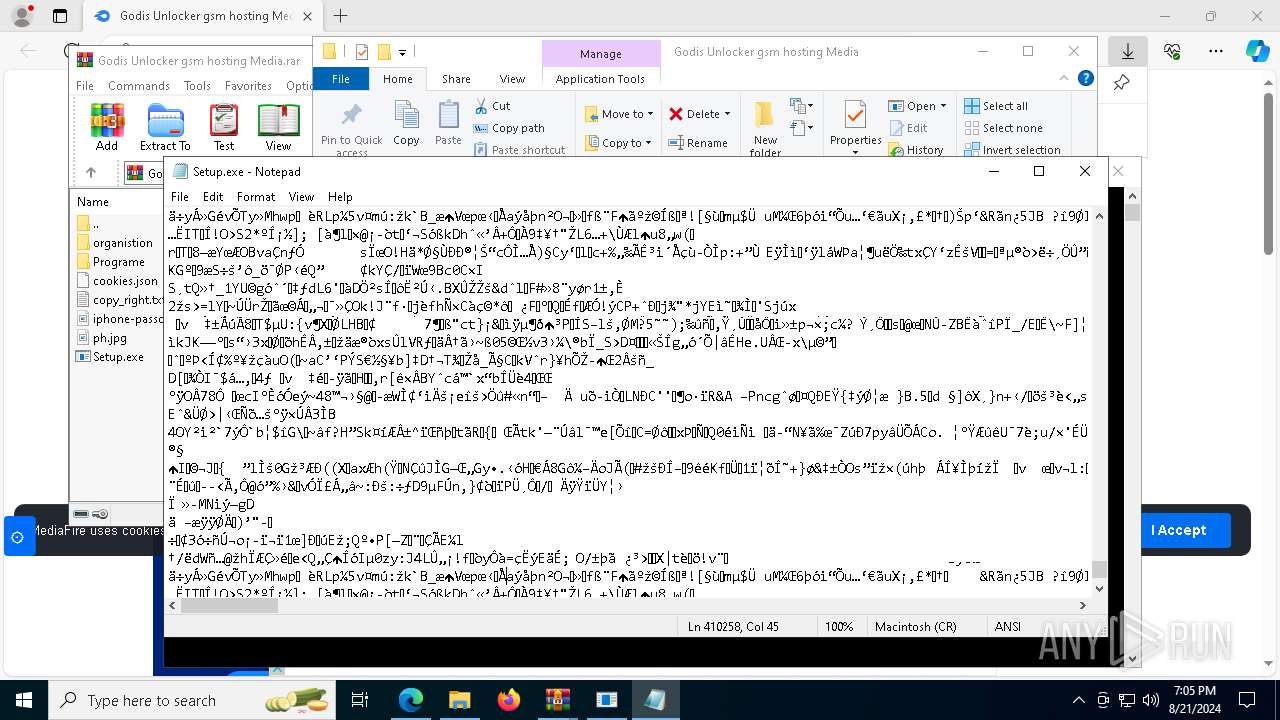Viewport: 1280px width, 720px height.
Task: Click the Explorer Help question mark icon
Action: (x=1086, y=78)
